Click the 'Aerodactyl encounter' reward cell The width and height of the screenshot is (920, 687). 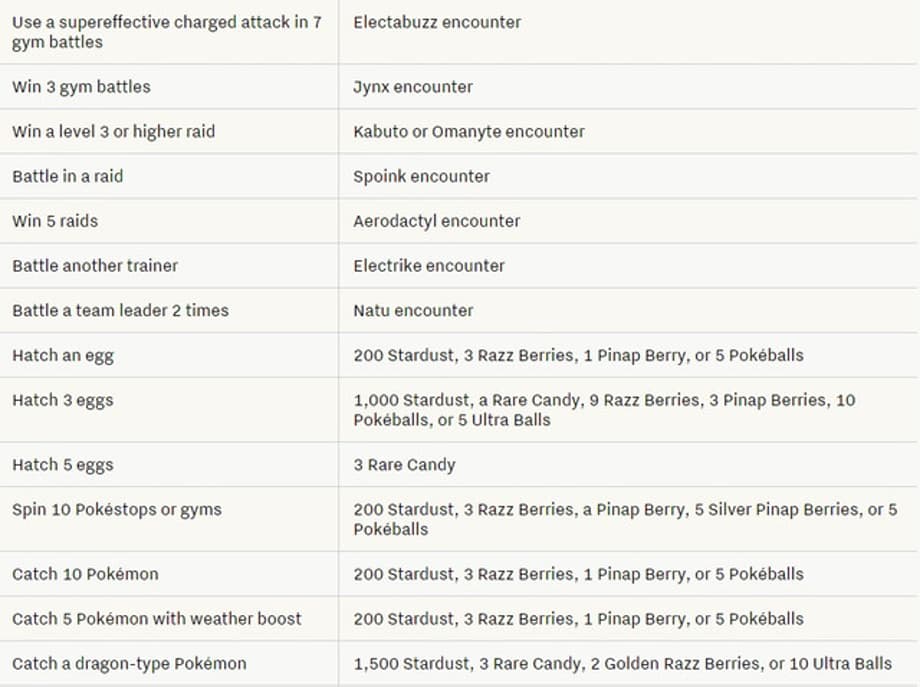pos(436,221)
